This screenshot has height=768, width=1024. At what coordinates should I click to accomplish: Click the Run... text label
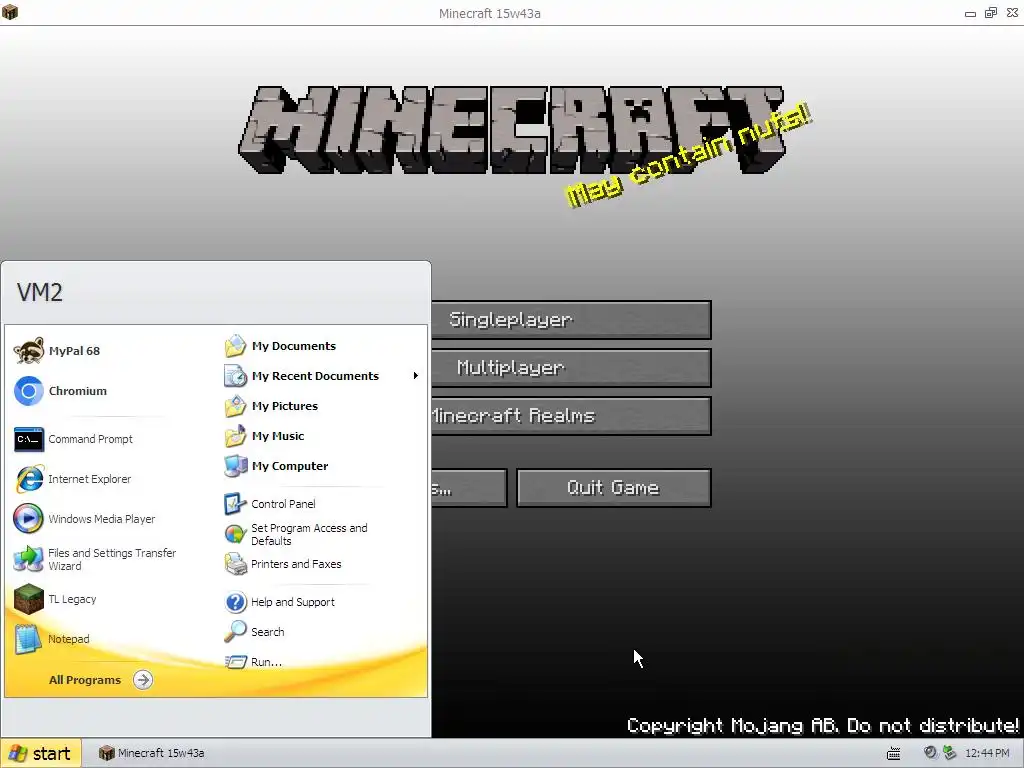click(x=266, y=662)
